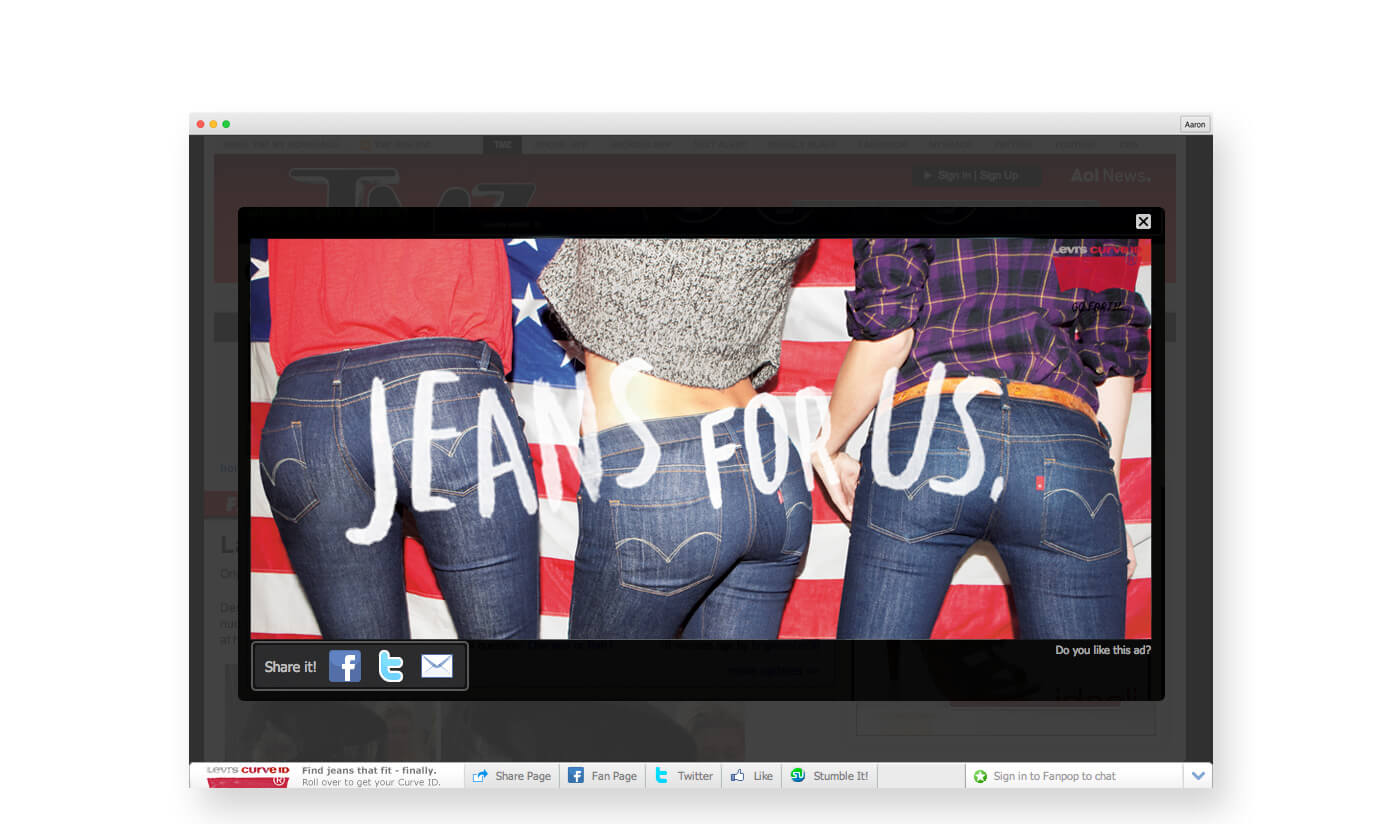Expand the chat bar chevron arrow

click(x=1198, y=776)
